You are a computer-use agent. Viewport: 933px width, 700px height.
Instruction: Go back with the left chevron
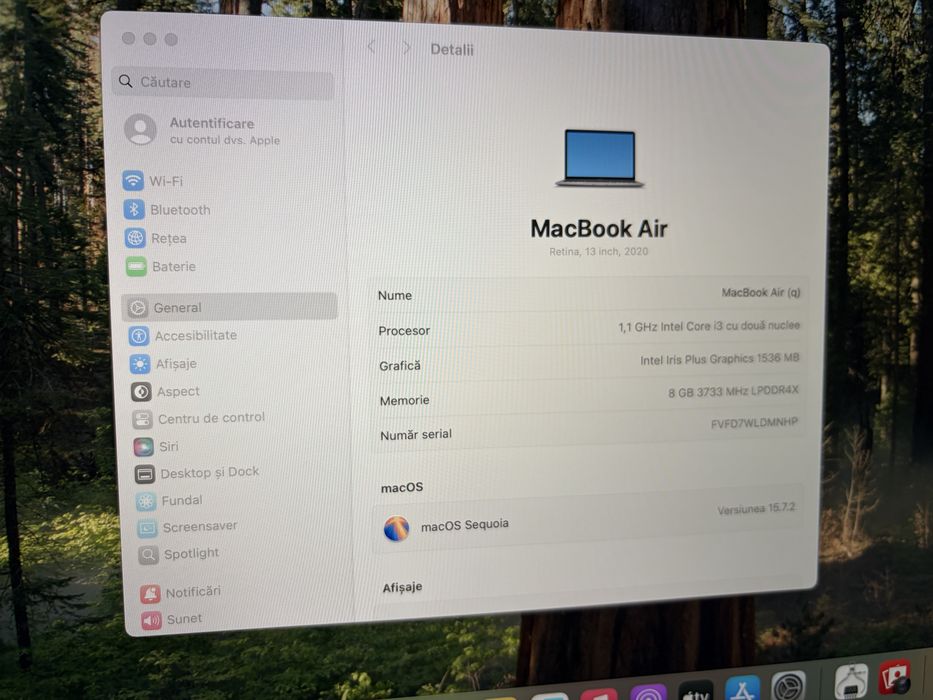(371, 46)
